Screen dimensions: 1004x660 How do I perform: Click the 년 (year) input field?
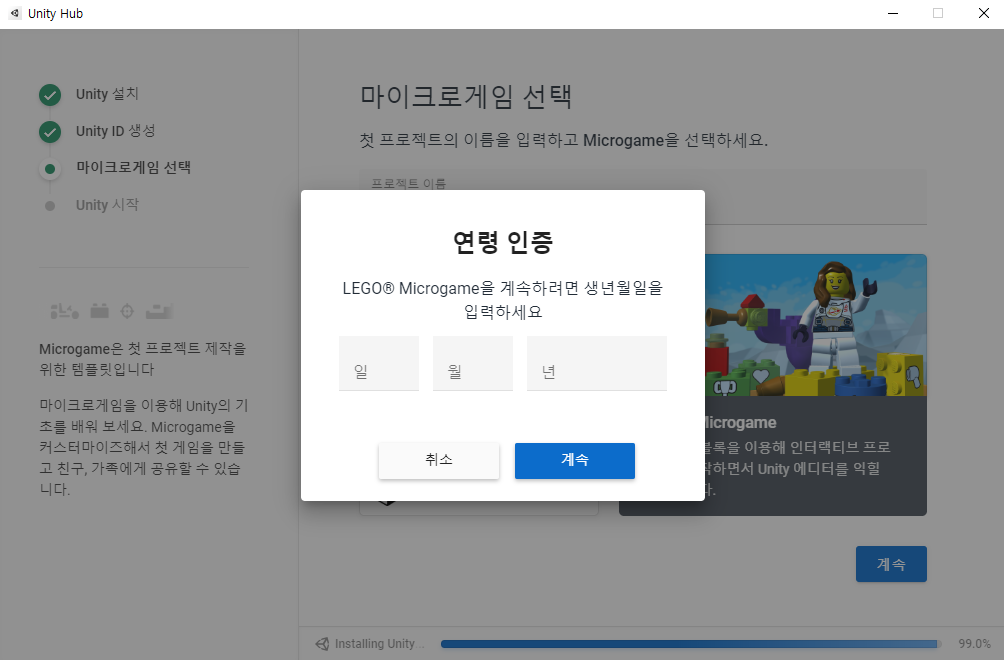[597, 363]
